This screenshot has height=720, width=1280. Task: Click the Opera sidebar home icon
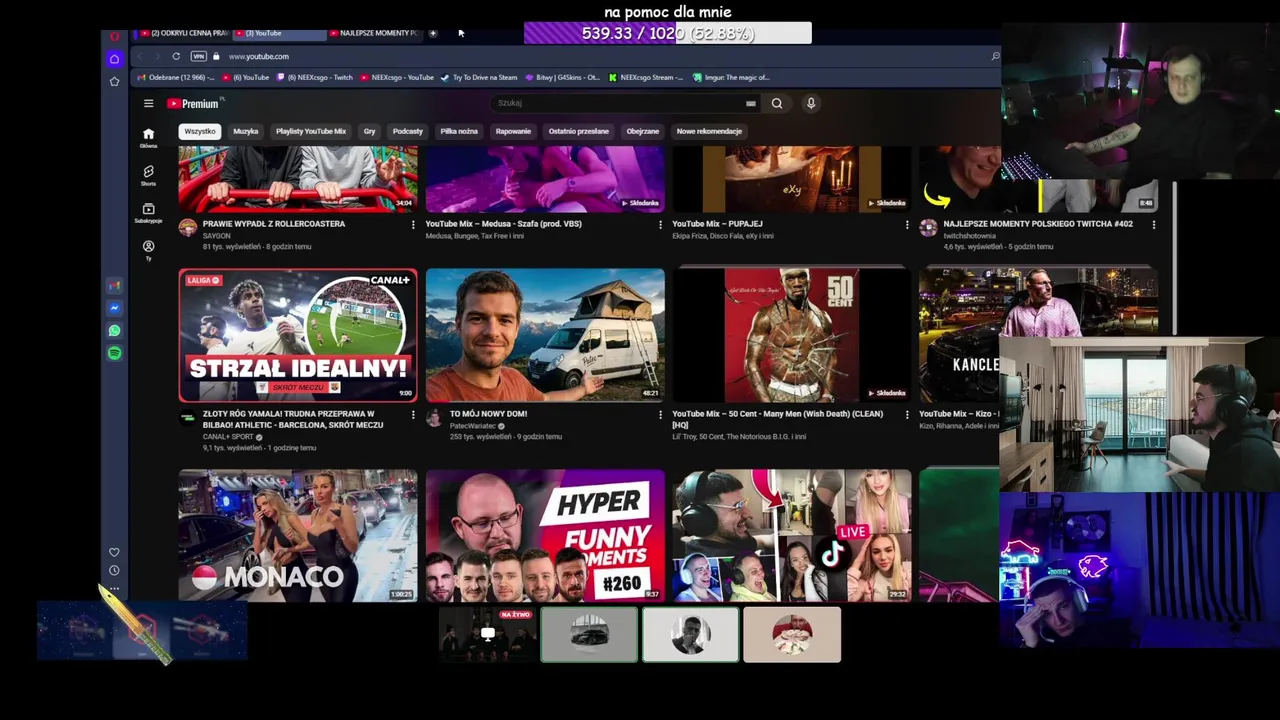click(114, 59)
